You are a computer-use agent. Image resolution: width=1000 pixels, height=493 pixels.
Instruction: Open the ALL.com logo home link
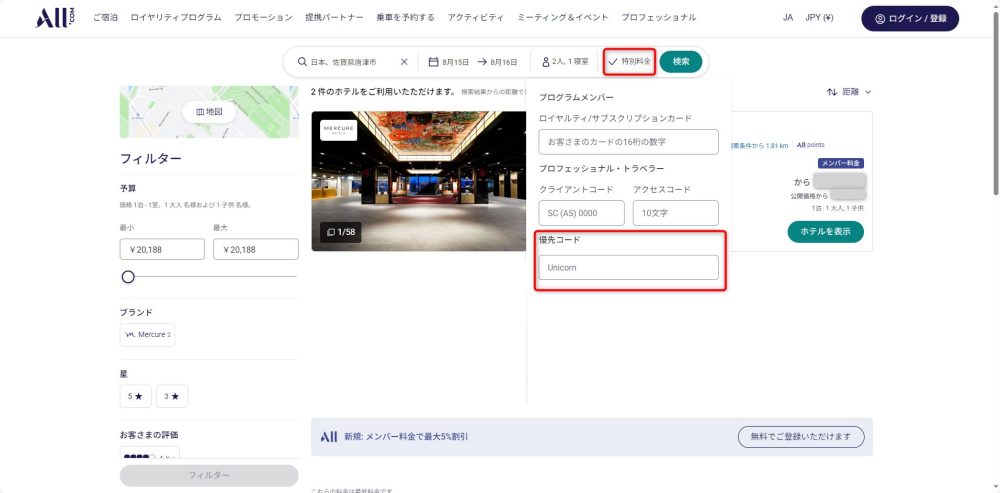[x=55, y=18]
